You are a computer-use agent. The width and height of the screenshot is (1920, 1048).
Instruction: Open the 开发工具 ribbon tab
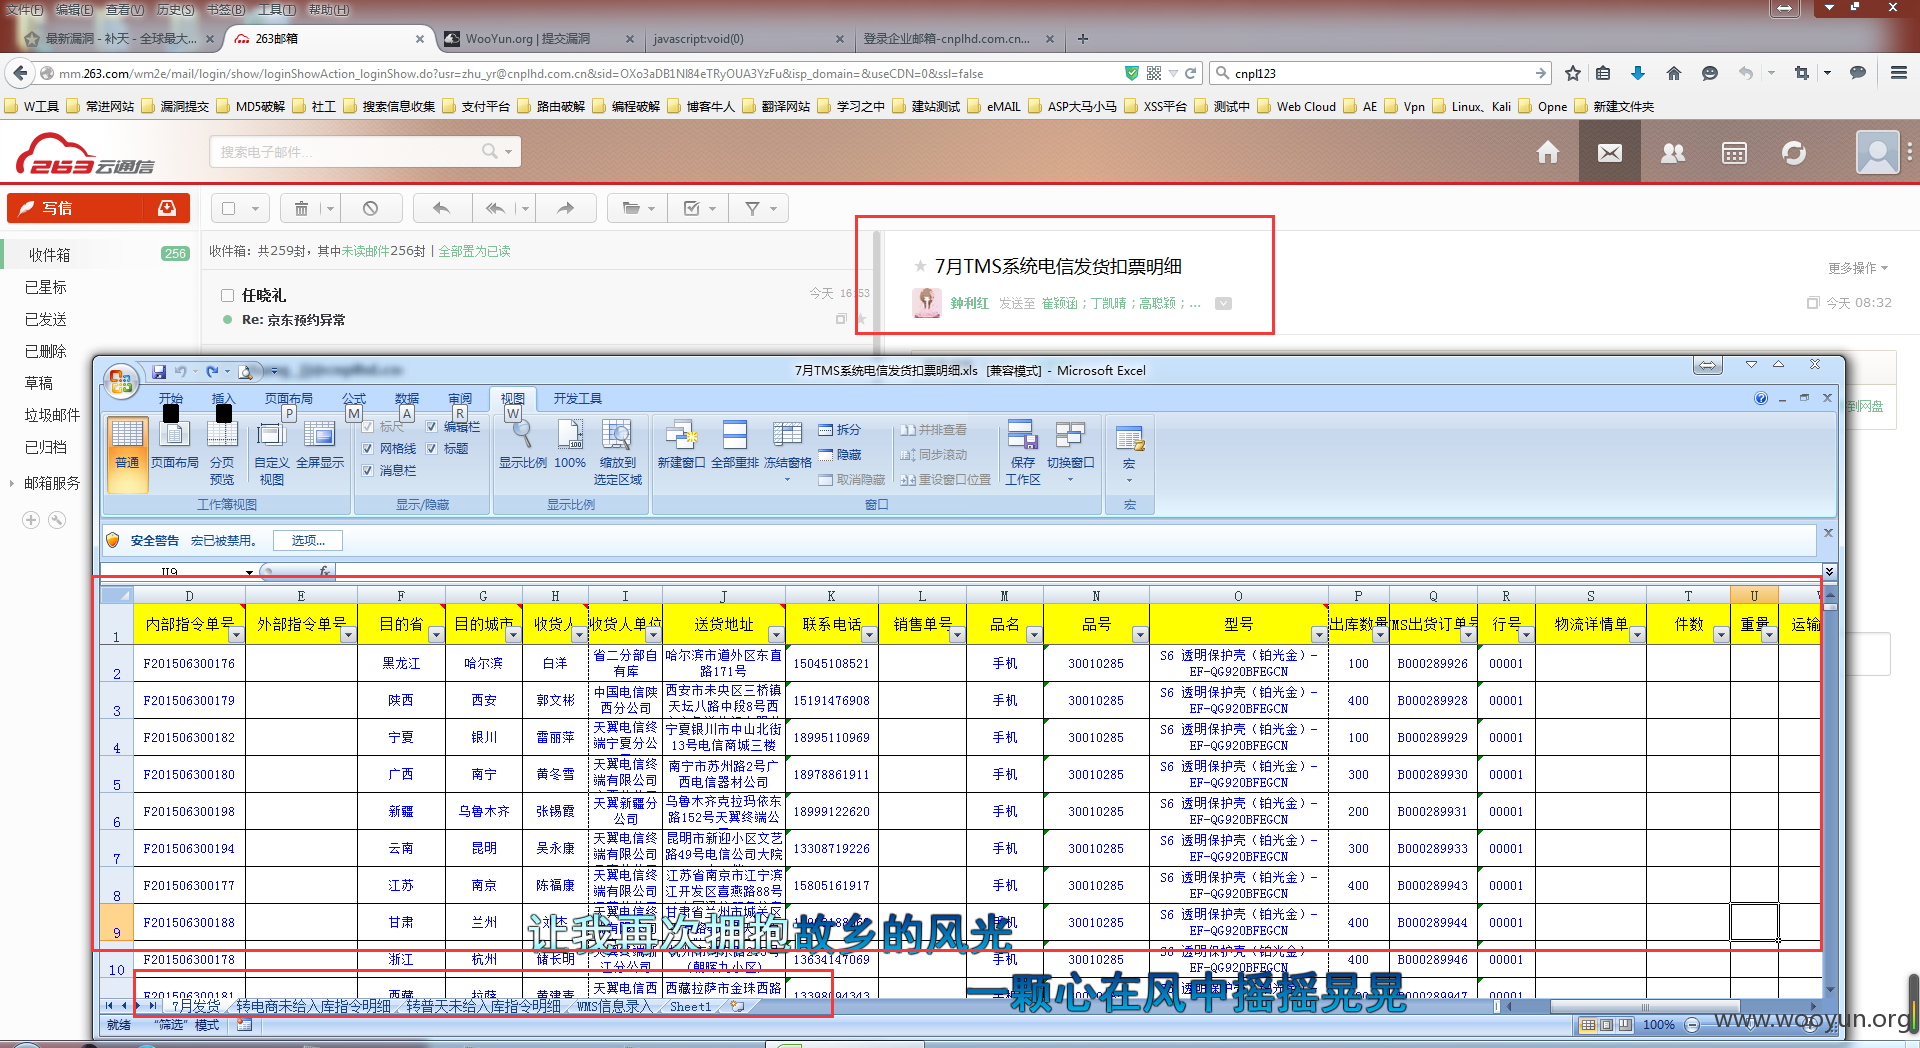point(578,398)
